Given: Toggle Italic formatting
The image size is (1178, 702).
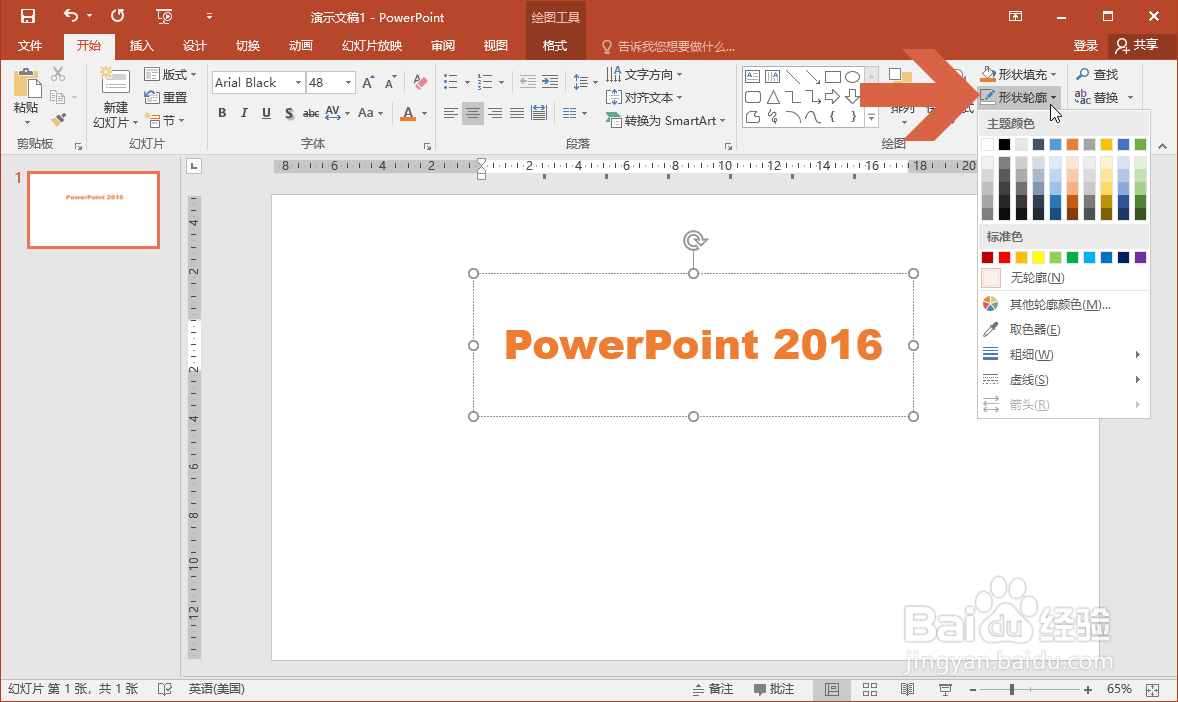Looking at the screenshot, I should (x=244, y=113).
